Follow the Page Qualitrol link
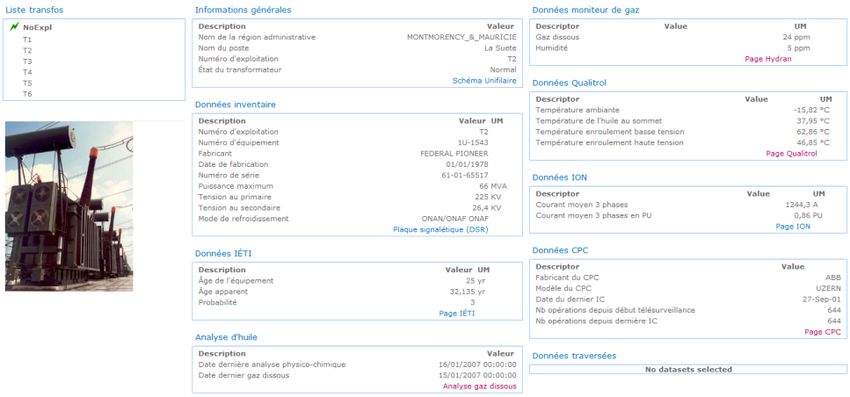The height and width of the screenshot is (397, 850). (x=791, y=154)
